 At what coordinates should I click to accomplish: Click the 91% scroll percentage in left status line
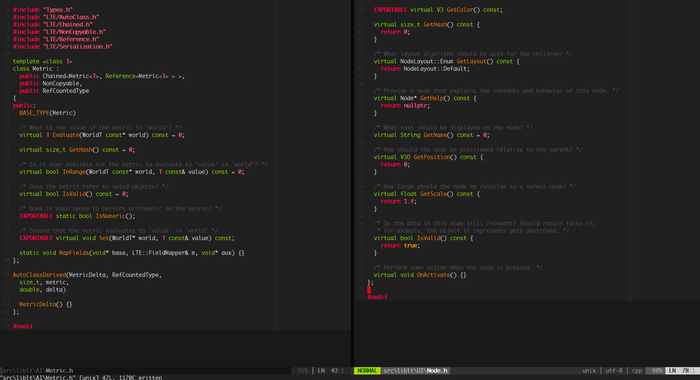point(303,371)
